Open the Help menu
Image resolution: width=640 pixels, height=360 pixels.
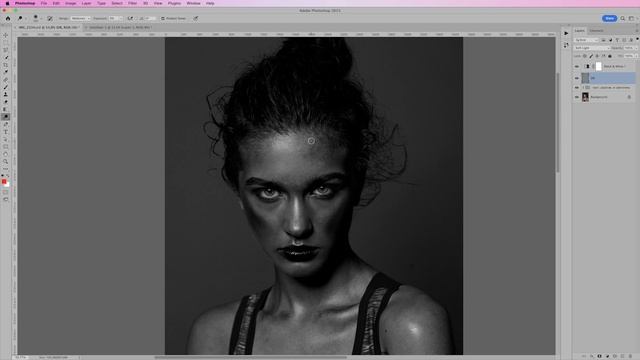210,3
